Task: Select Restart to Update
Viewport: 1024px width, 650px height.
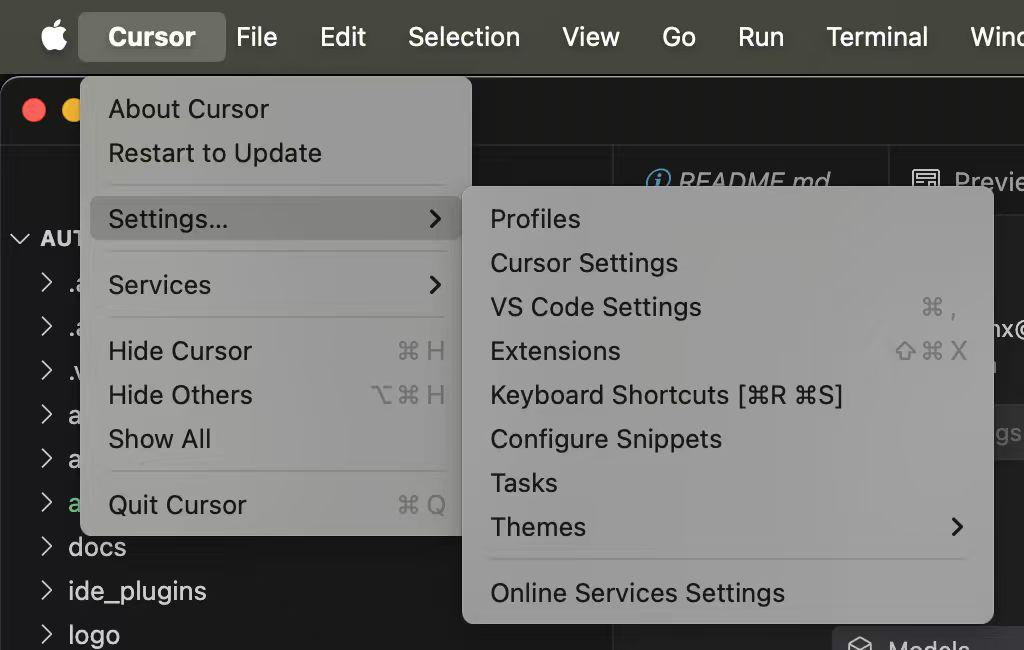Action: pyautogui.click(x=215, y=153)
